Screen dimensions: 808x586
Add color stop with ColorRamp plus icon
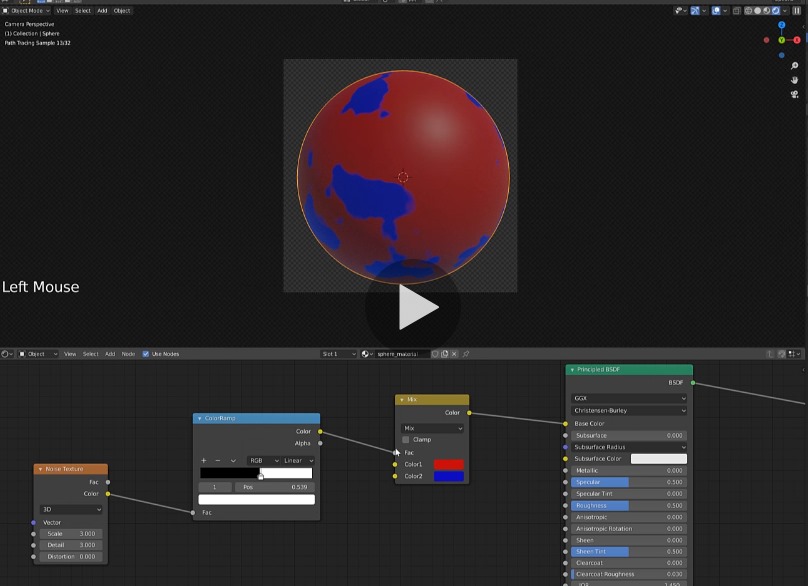coord(204,460)
